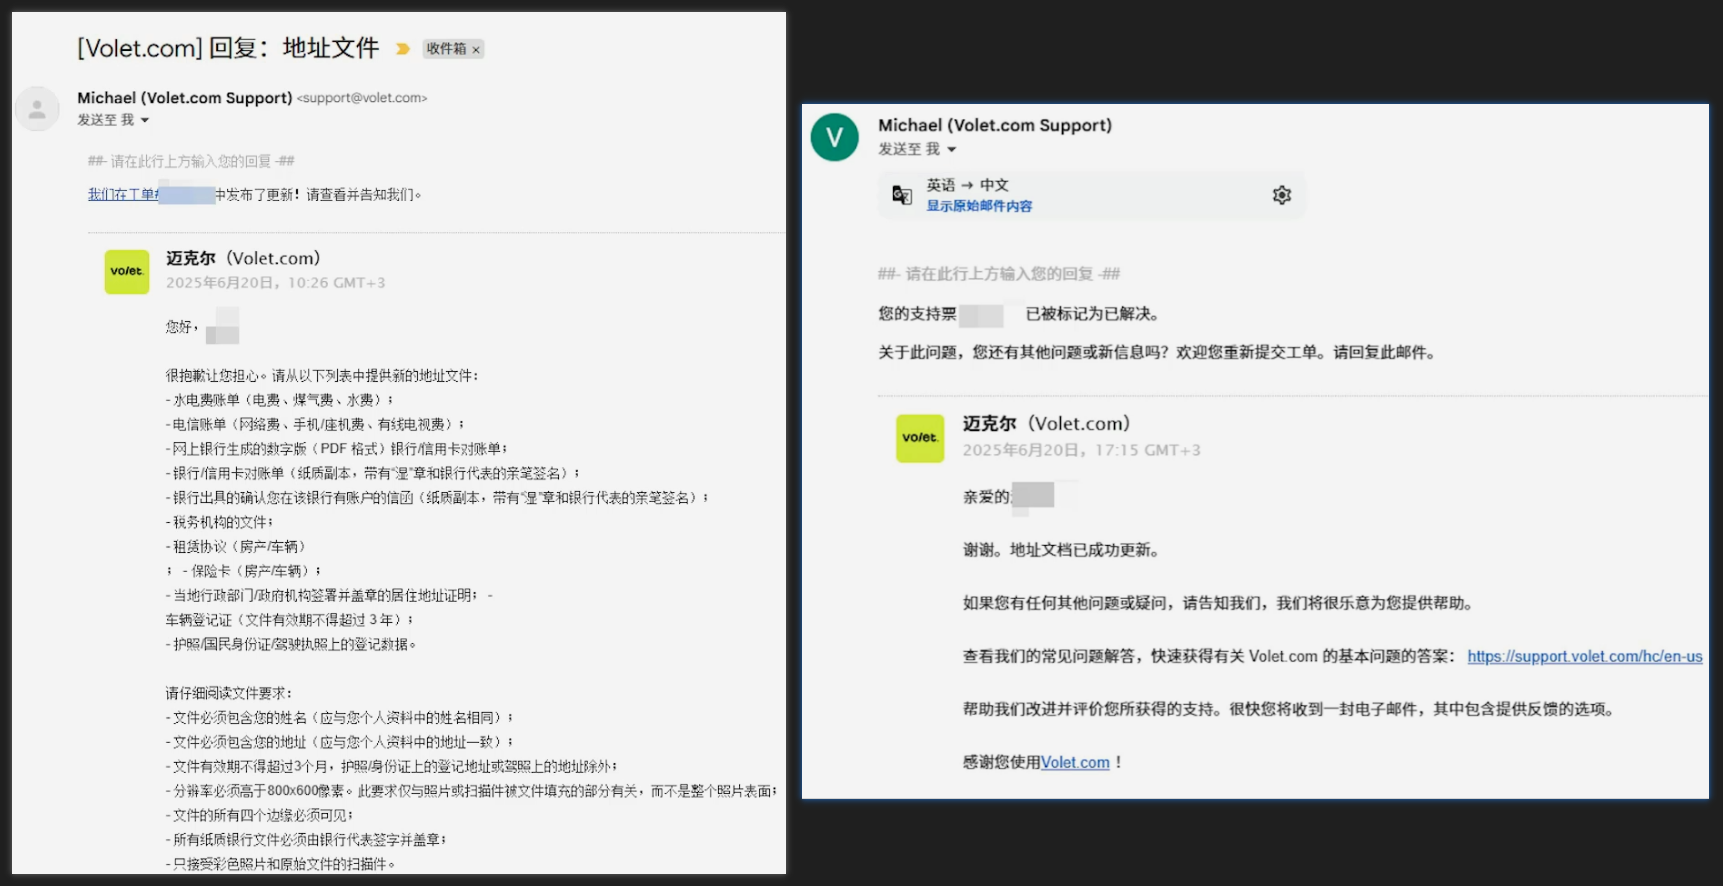Click the yellow importance marker beside the subject
Screen dimensions: 1723x886
403,49
